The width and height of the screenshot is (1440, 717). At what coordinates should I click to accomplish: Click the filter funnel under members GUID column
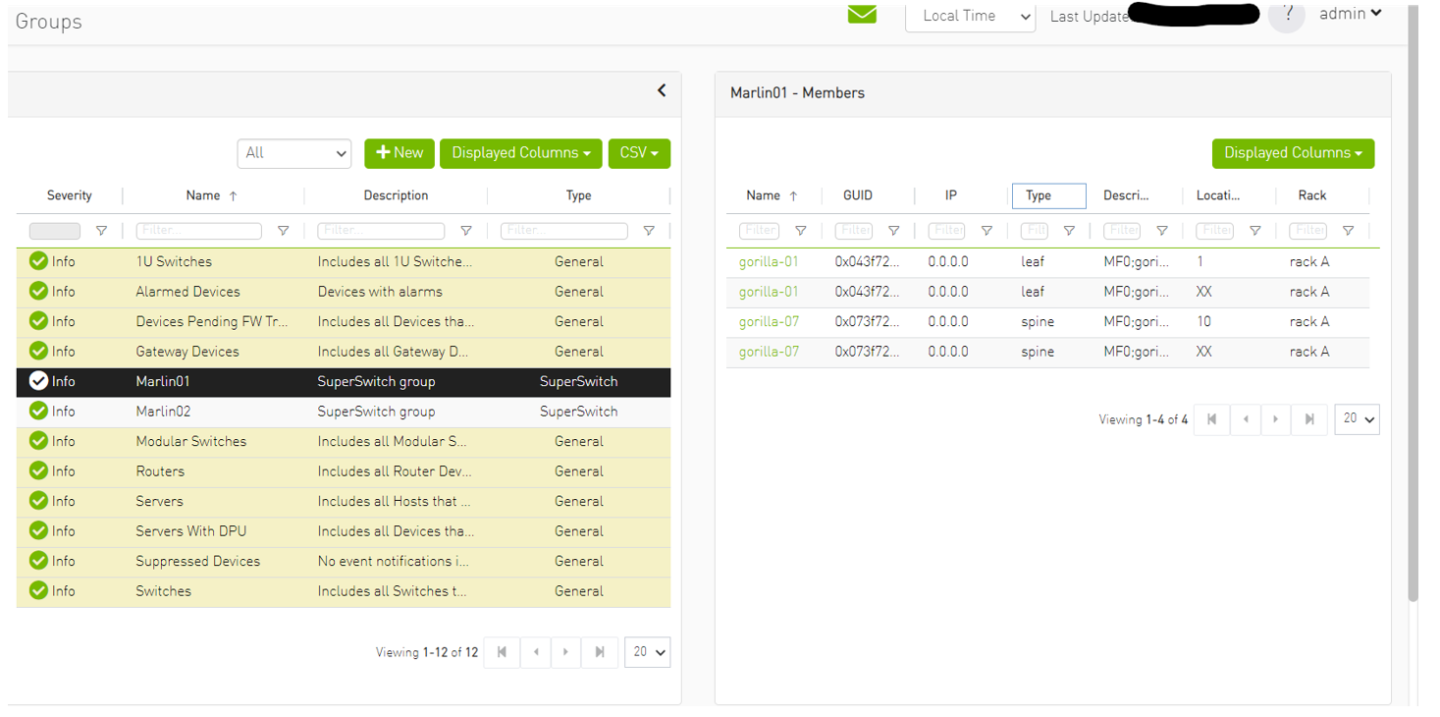894,231
